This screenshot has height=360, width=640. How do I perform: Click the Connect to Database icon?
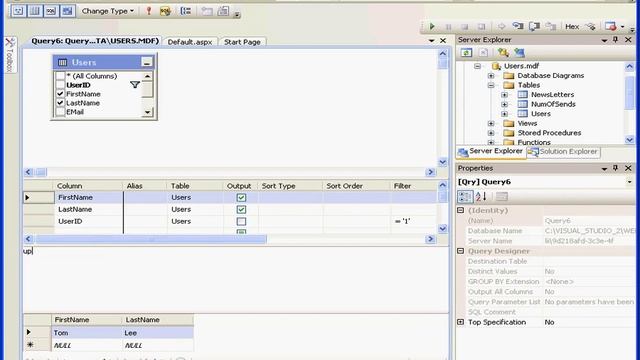[x=503, y=53]
